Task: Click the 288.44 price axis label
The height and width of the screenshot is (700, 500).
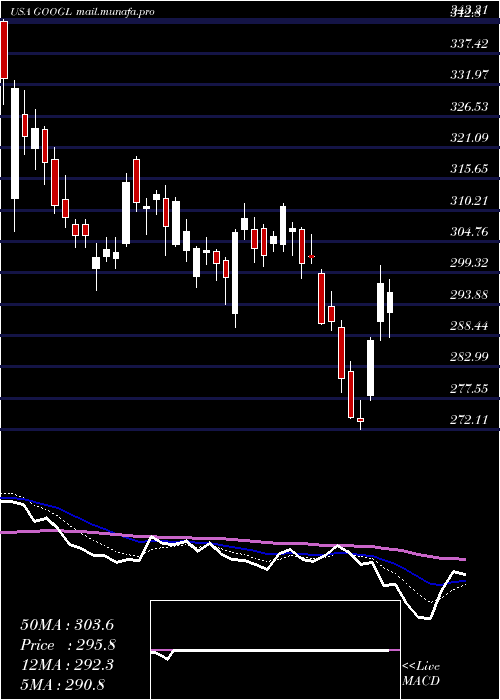Action: coord(469,326)
